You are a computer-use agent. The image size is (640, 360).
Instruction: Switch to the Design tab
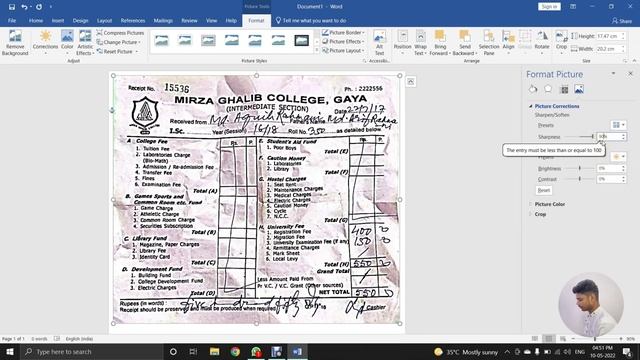click(x=80, y=20)
